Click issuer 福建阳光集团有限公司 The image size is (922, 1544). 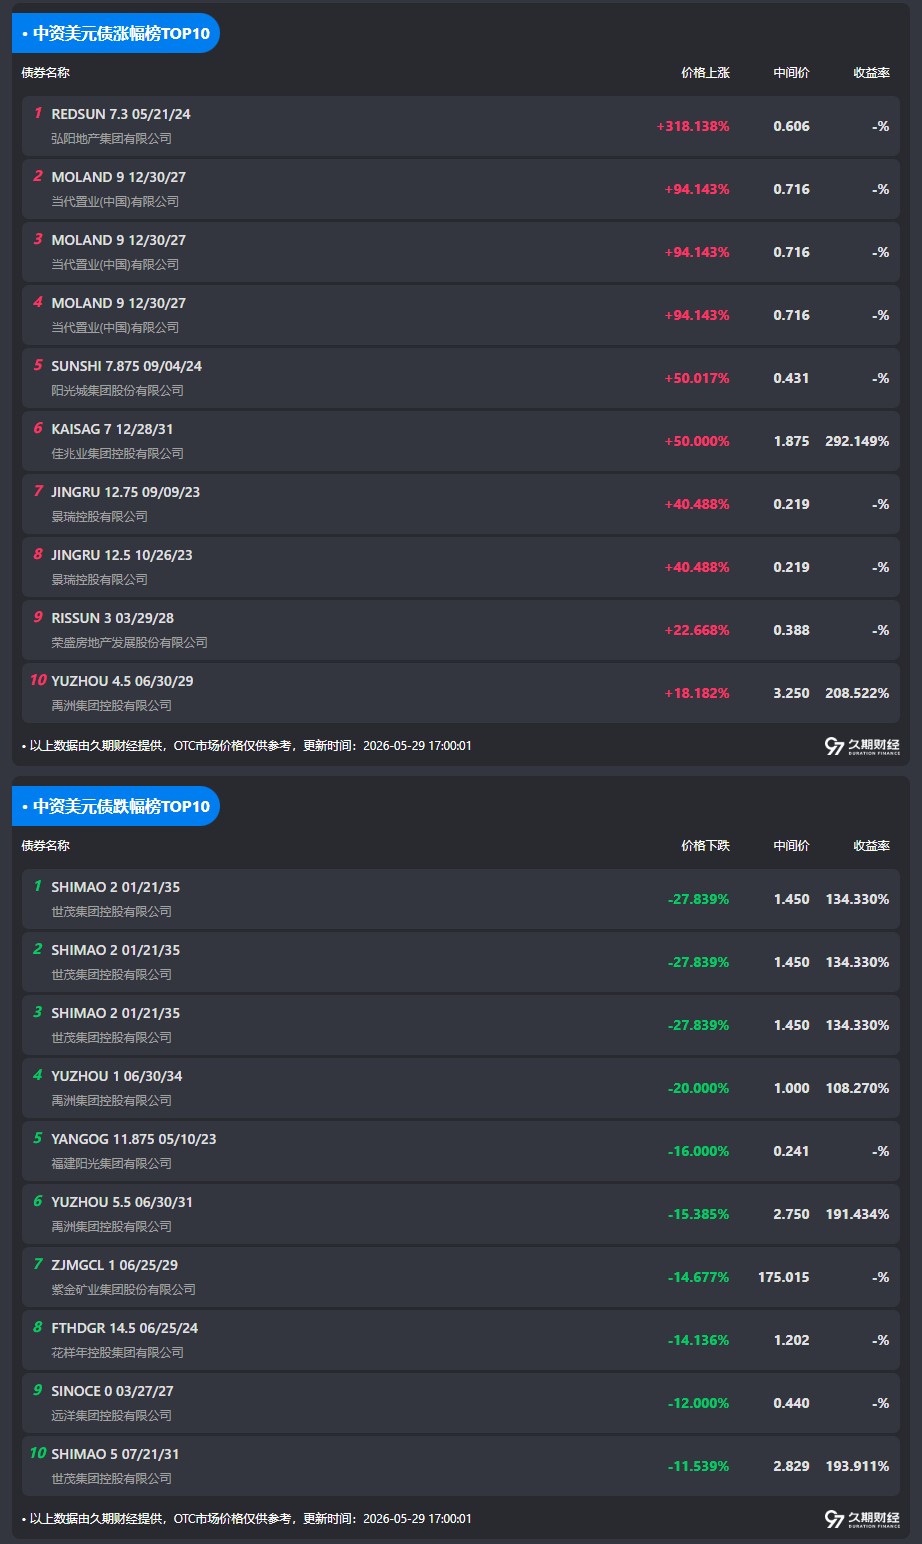click(112, 1164)
